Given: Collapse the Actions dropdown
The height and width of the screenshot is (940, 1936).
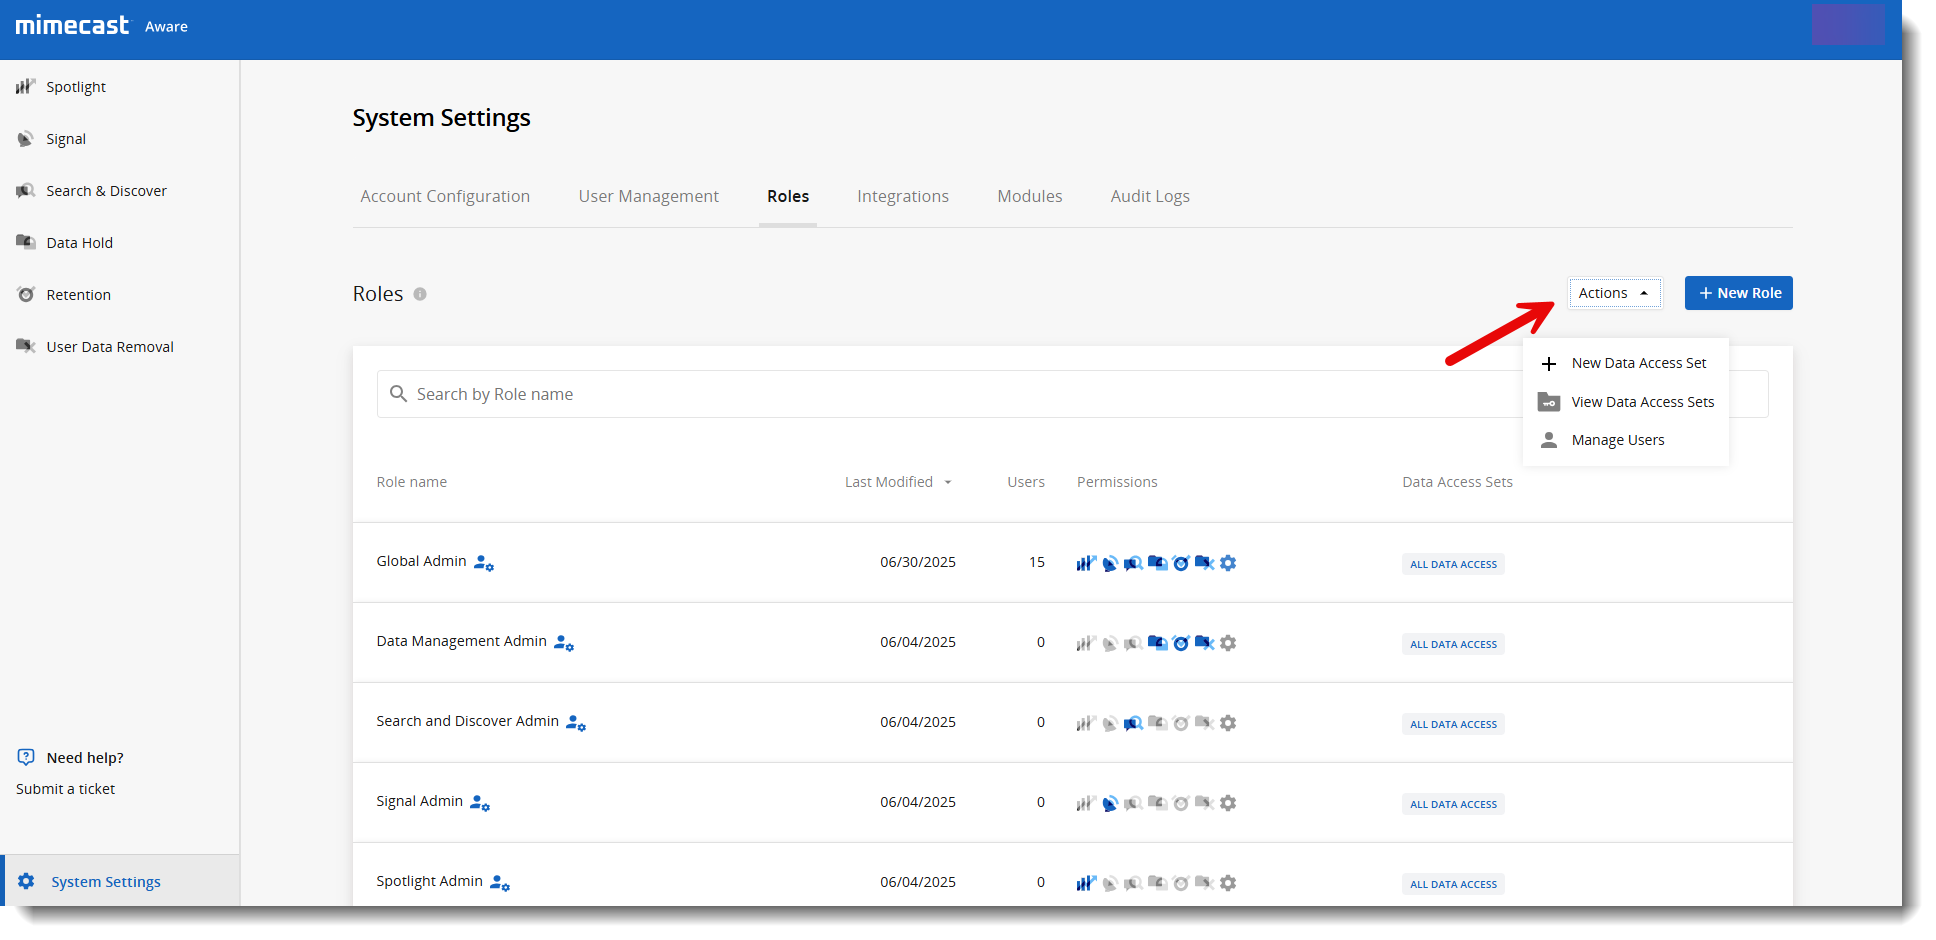Looking at the screenshot, I should click(1614, 293).
